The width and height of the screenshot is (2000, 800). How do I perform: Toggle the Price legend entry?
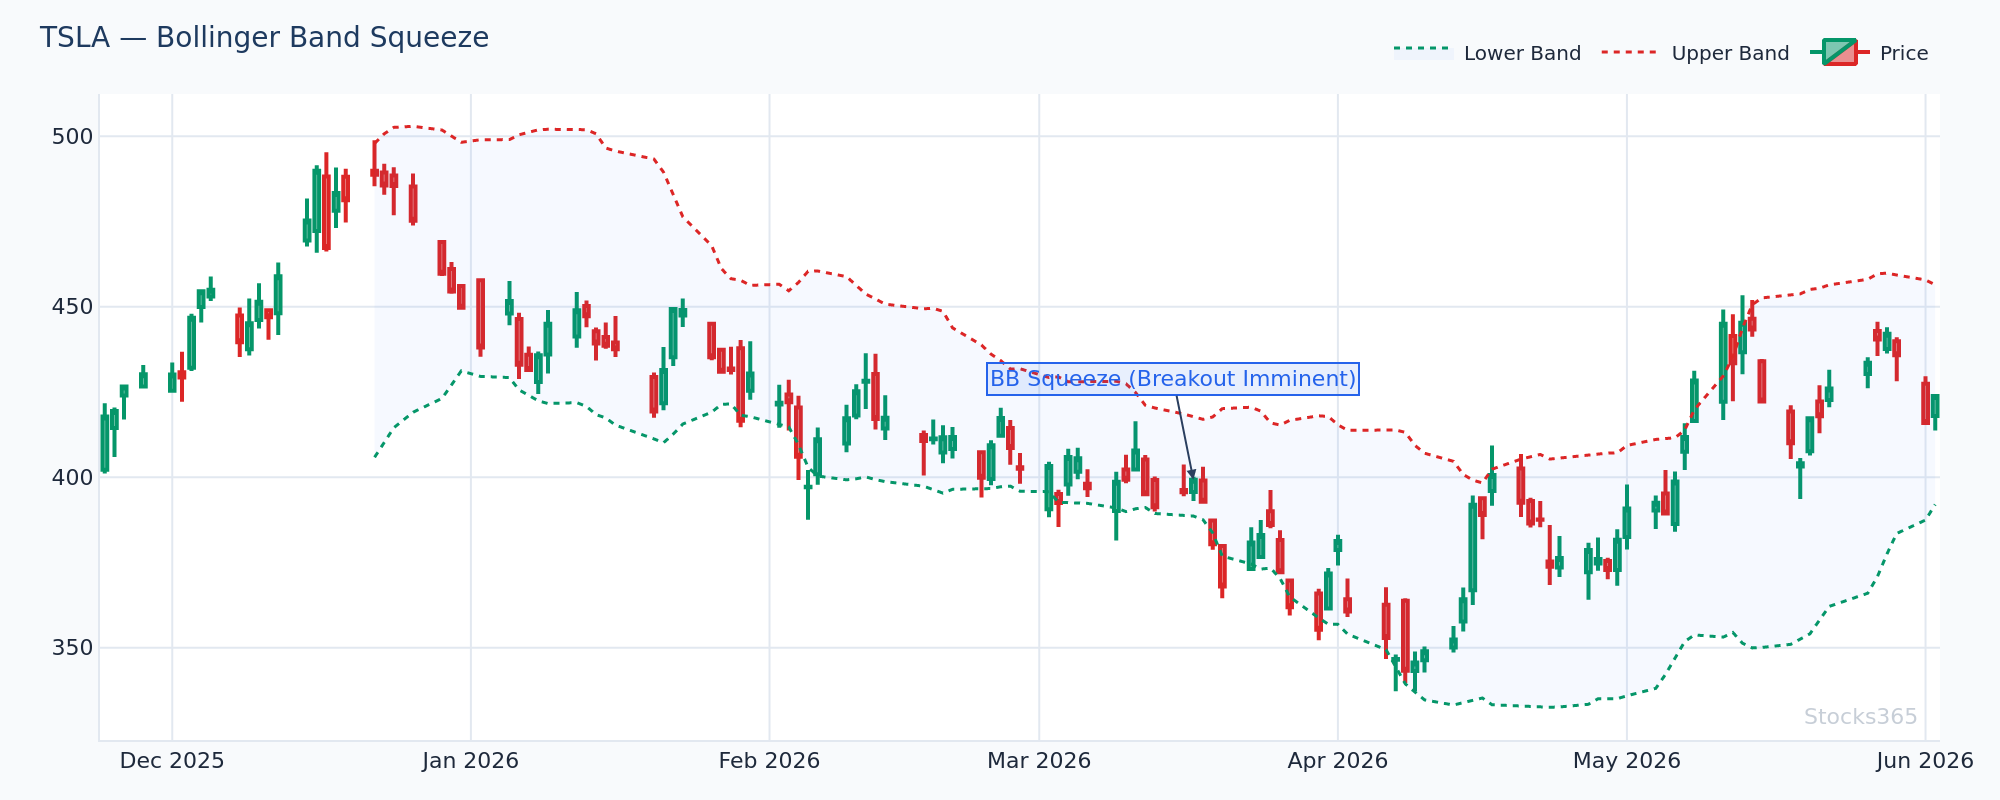coord(1869,53)
